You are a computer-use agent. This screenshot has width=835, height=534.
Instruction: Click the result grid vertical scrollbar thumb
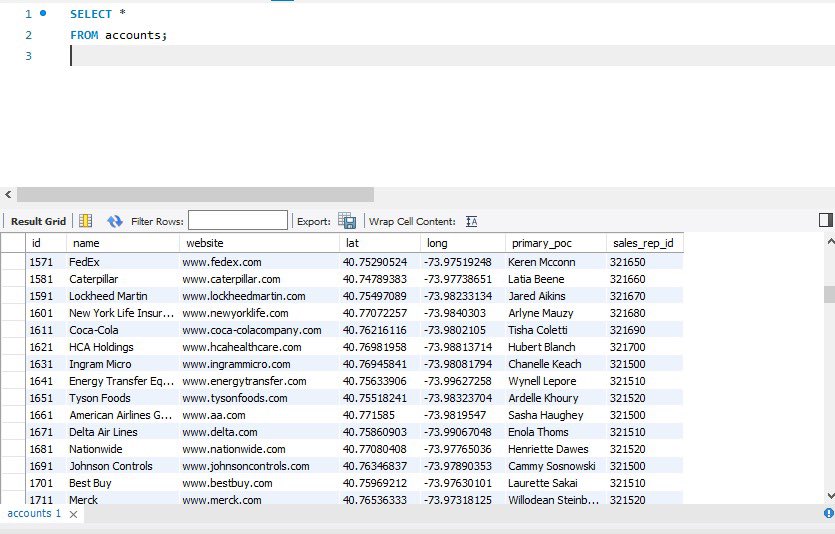click(830, 294)
